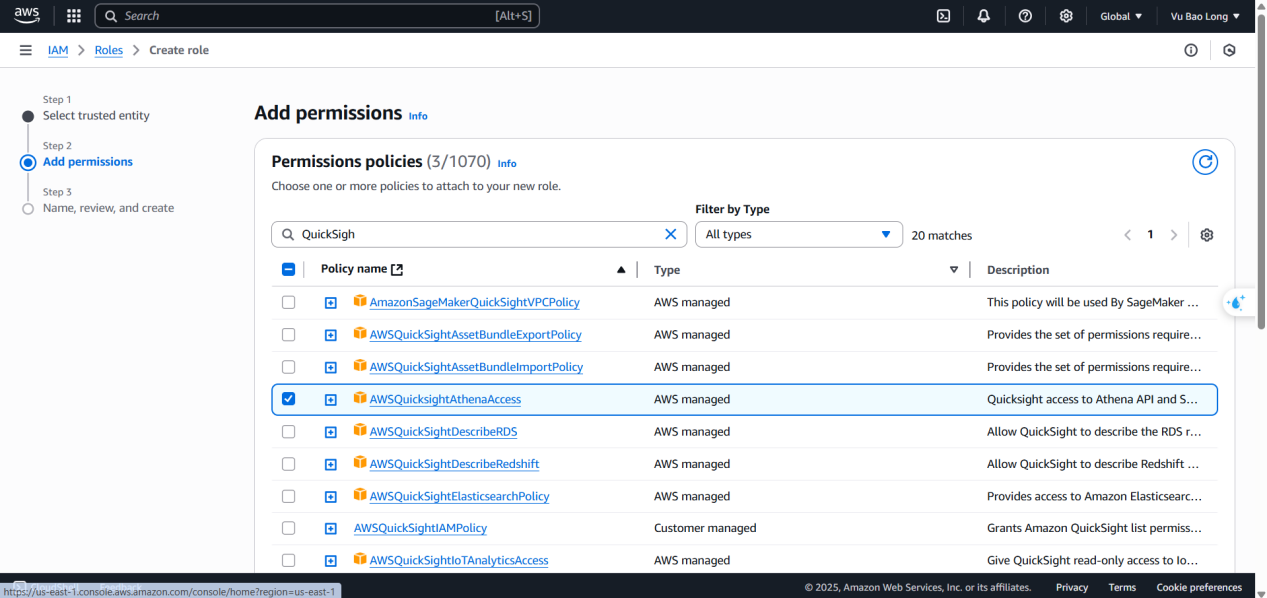The height and width of the screenshot is (598, 1267).
Task: Select Step 2 Add permissions
Action: click(x=88, y=162)
